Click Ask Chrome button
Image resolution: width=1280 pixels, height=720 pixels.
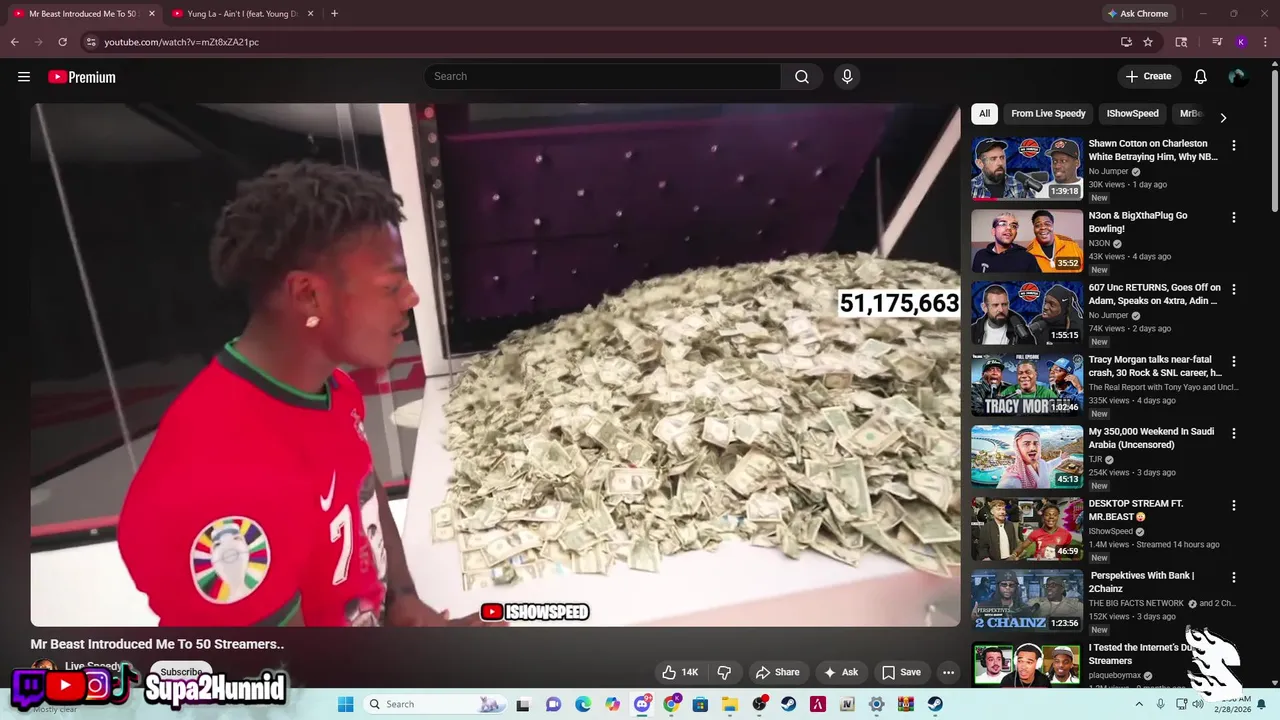coord(1138,14)
